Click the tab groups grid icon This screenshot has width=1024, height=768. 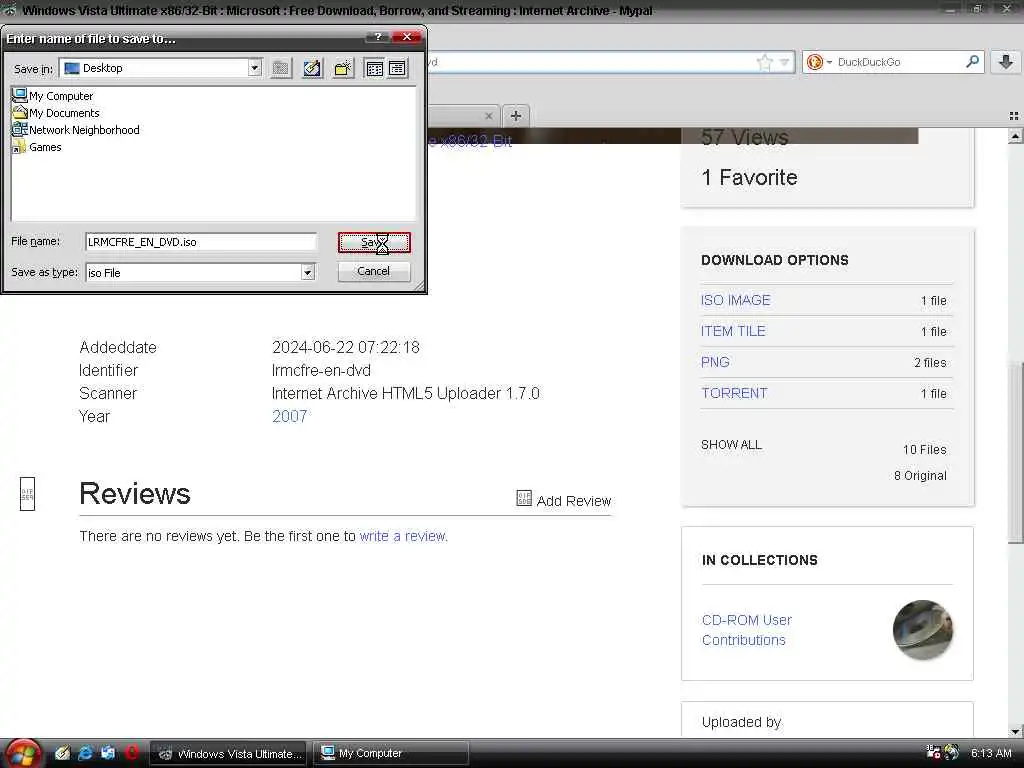1014,116
